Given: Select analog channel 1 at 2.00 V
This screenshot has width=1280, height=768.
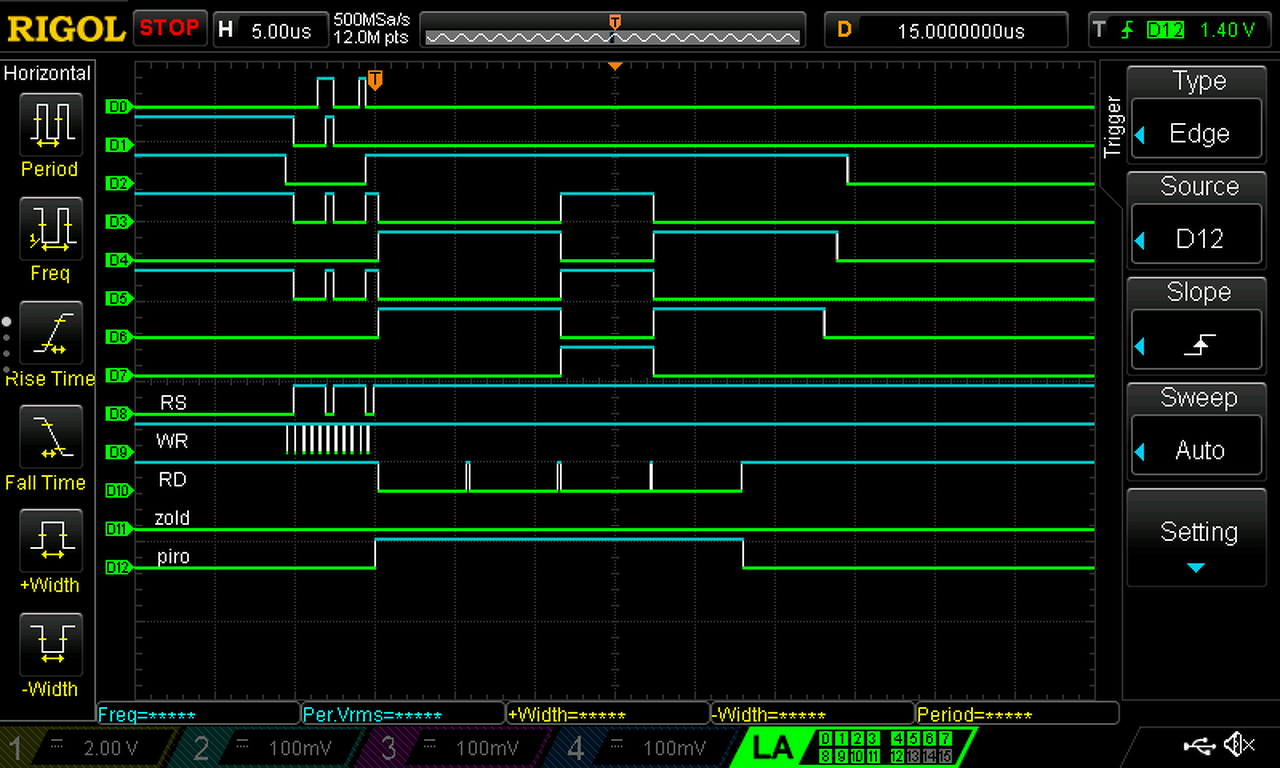Looking at the screenshot, I should click(88, 748).
